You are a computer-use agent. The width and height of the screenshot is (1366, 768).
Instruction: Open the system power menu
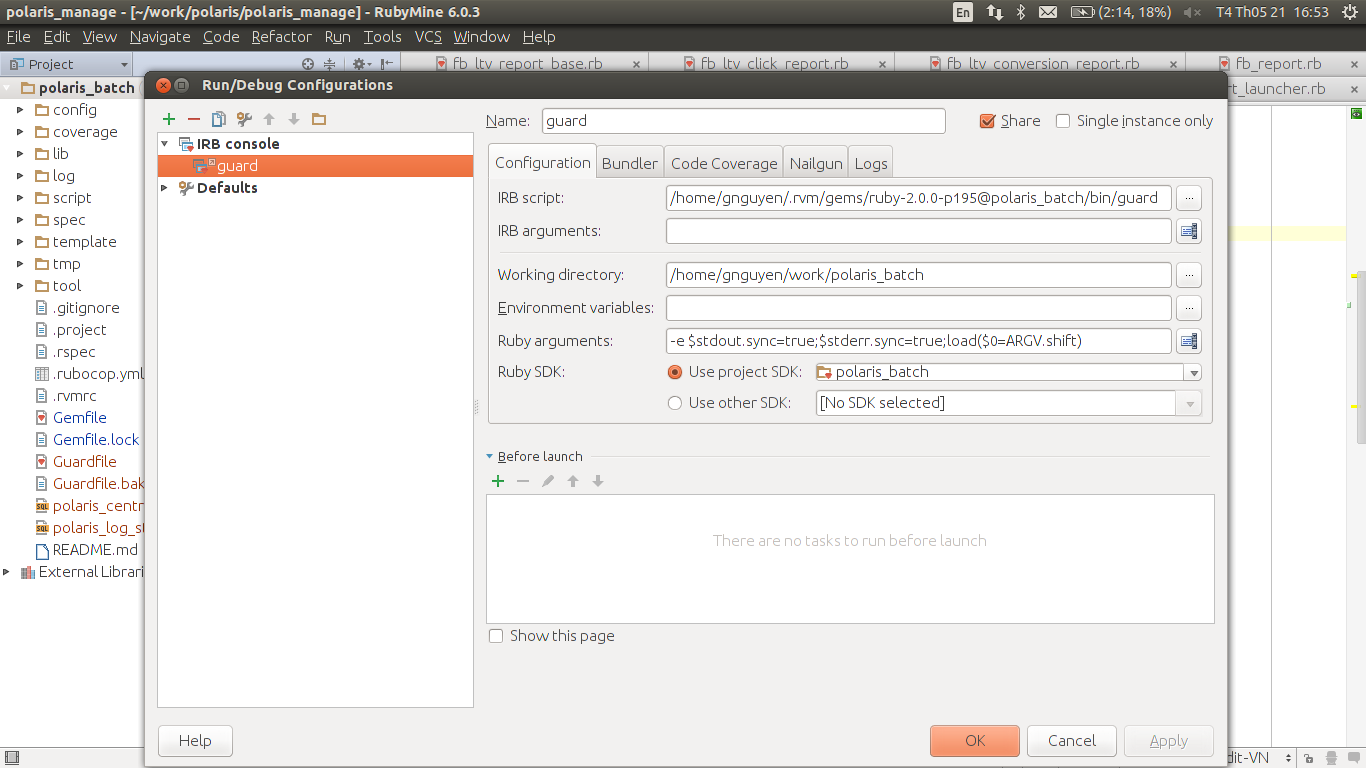[1352, 12]
